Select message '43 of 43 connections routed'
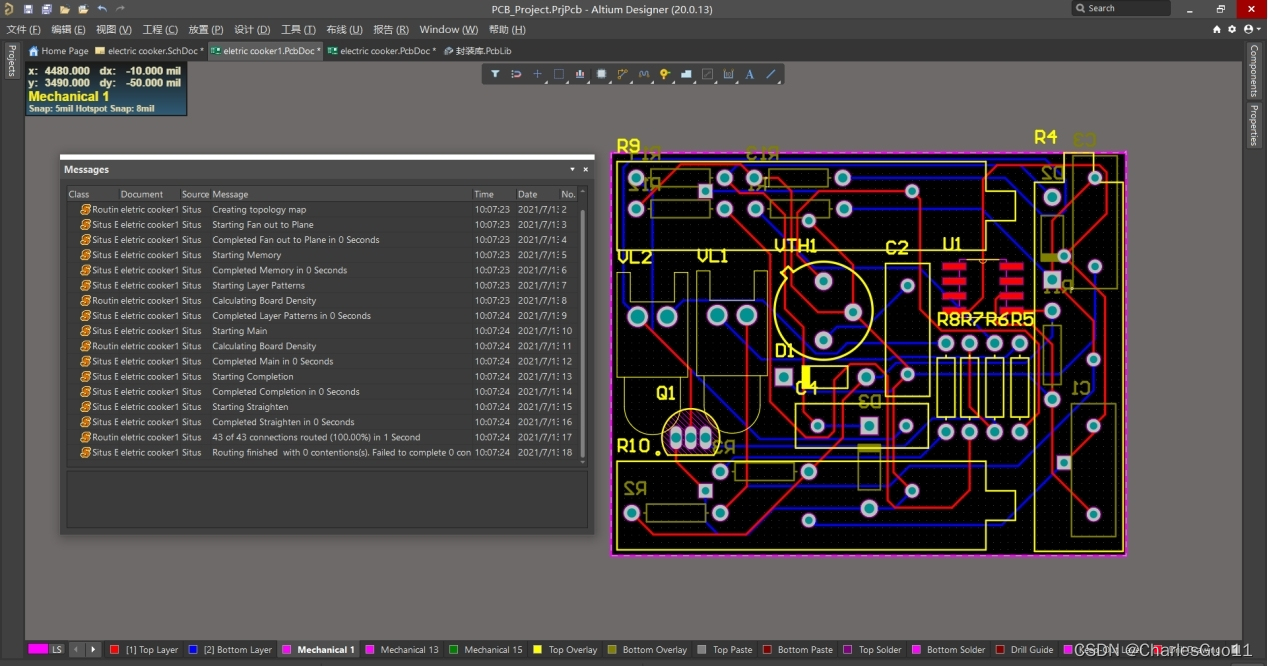 [323, 437]
